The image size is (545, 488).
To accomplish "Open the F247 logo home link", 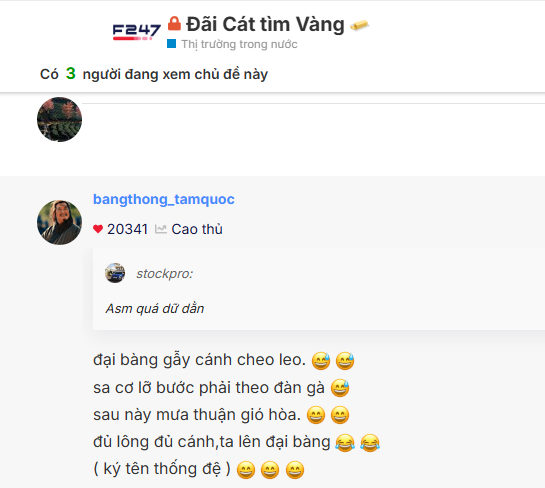I will click(137, 32).
